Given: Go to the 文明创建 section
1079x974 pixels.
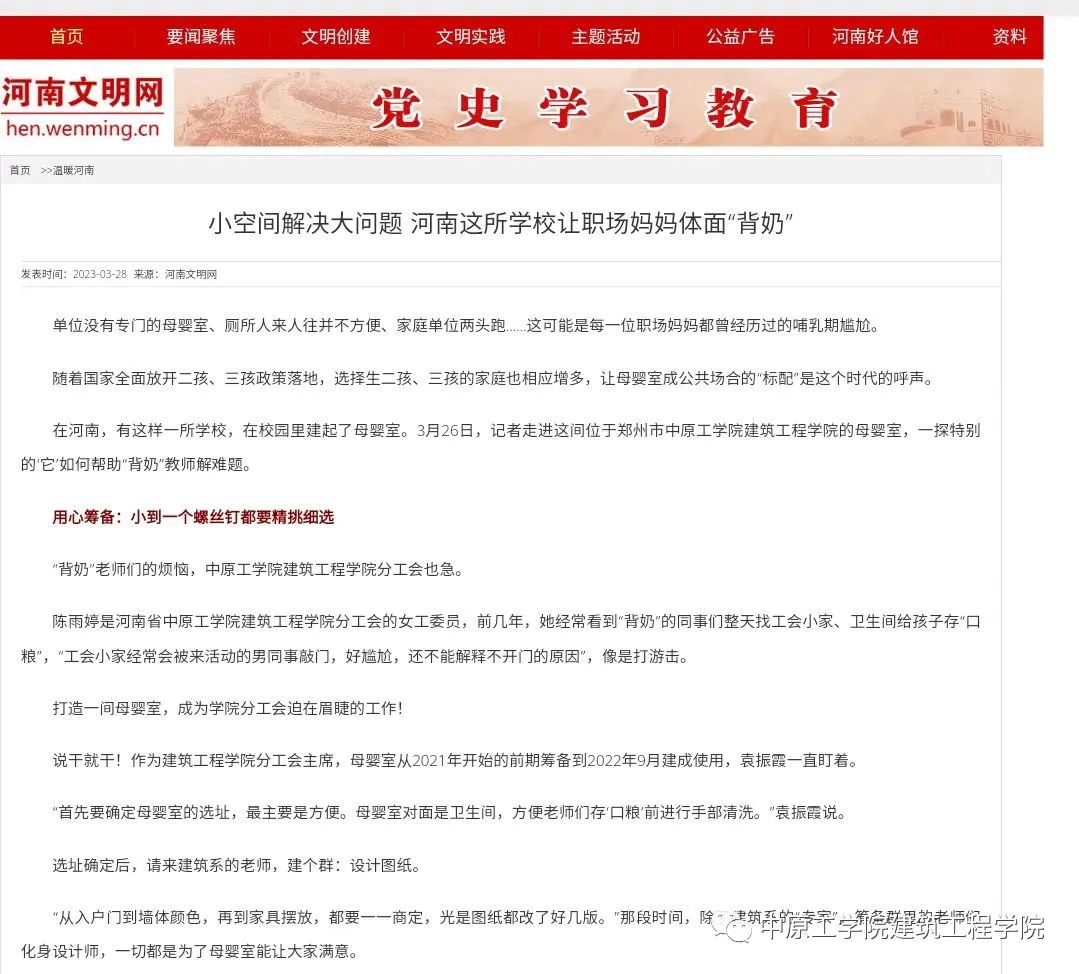Looking at the screenshot, I should pyautogui.click(x=336, y=37).
